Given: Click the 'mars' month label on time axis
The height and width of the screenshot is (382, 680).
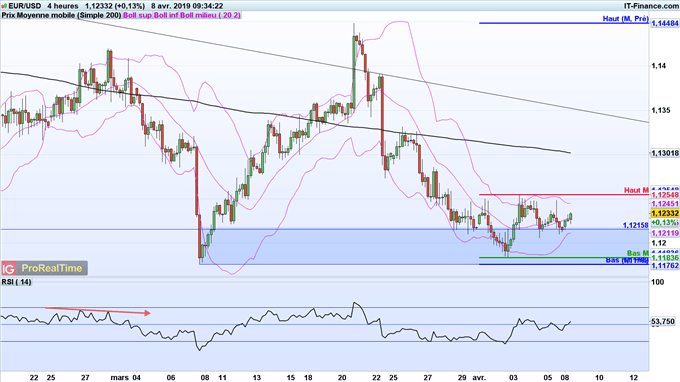Looking at the screenshot, I should click(120, 378).
